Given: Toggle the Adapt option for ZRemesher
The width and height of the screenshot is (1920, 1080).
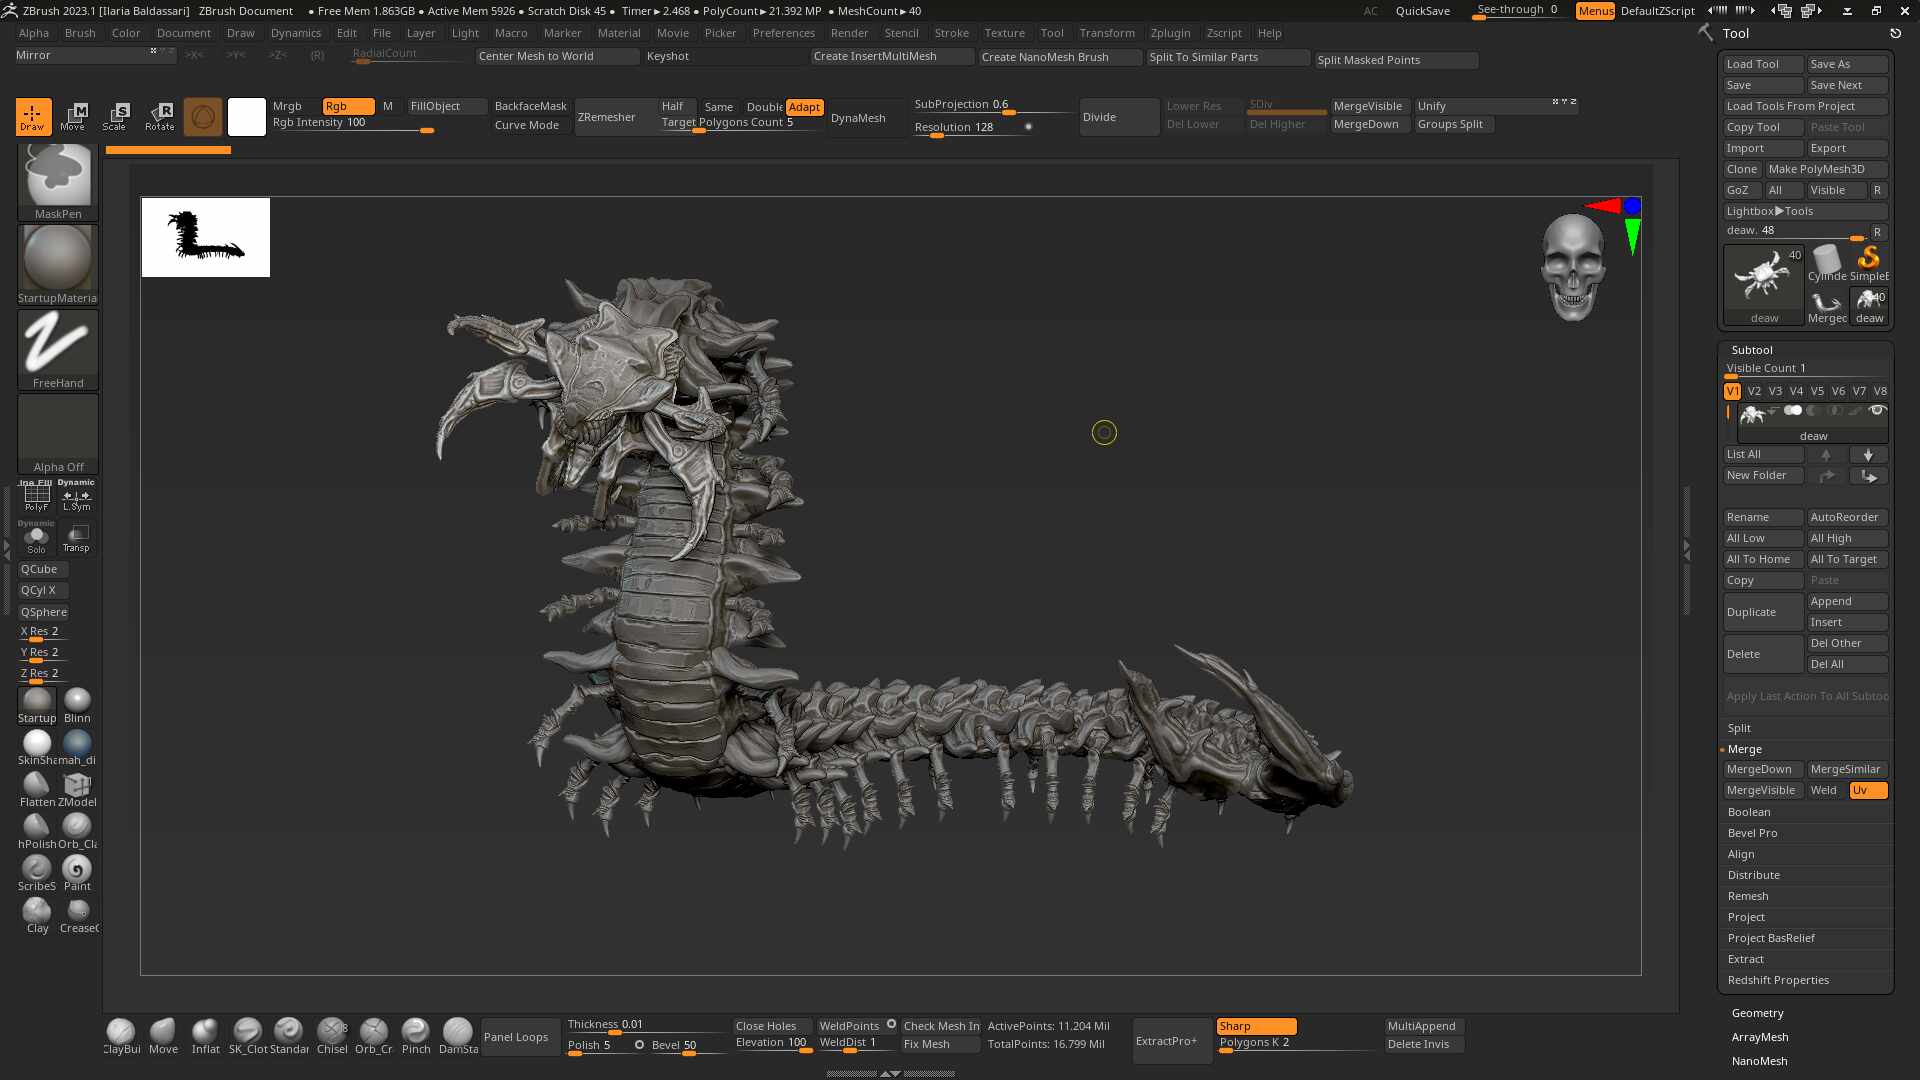Looking at the screenshot, I should pyautogui.click(x=804, y=107).
